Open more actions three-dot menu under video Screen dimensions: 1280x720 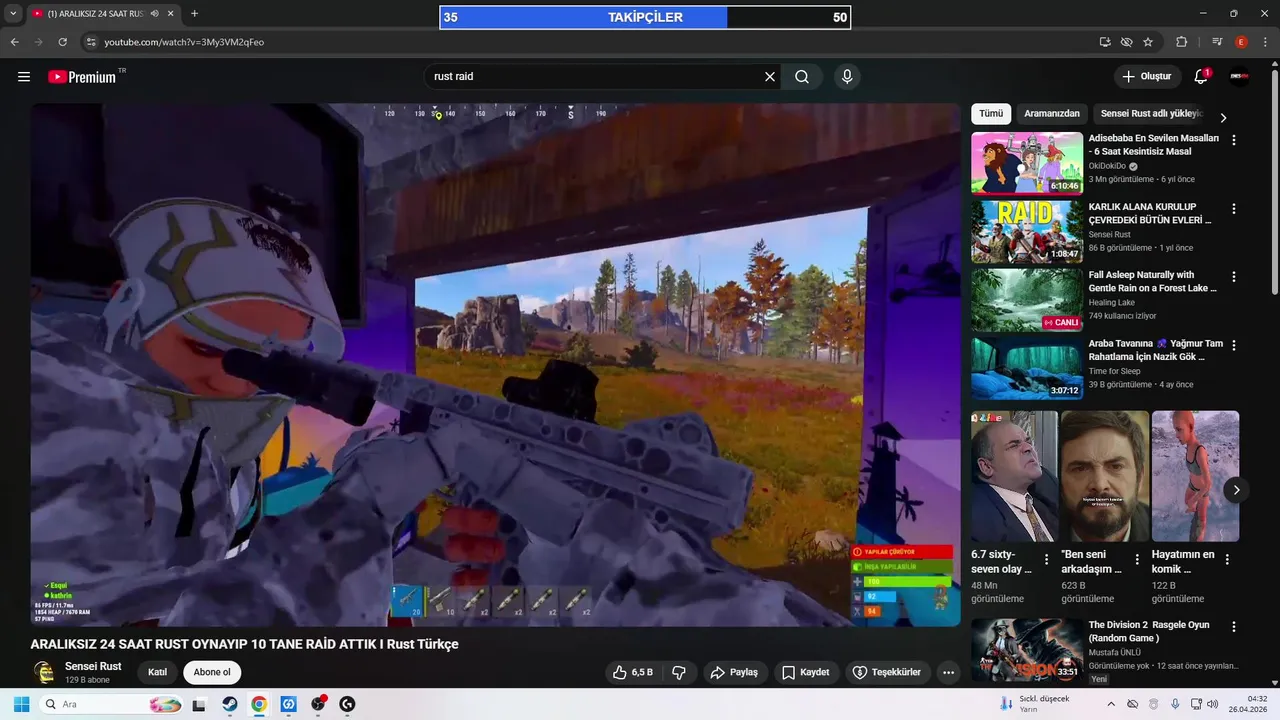coord(948,672)
